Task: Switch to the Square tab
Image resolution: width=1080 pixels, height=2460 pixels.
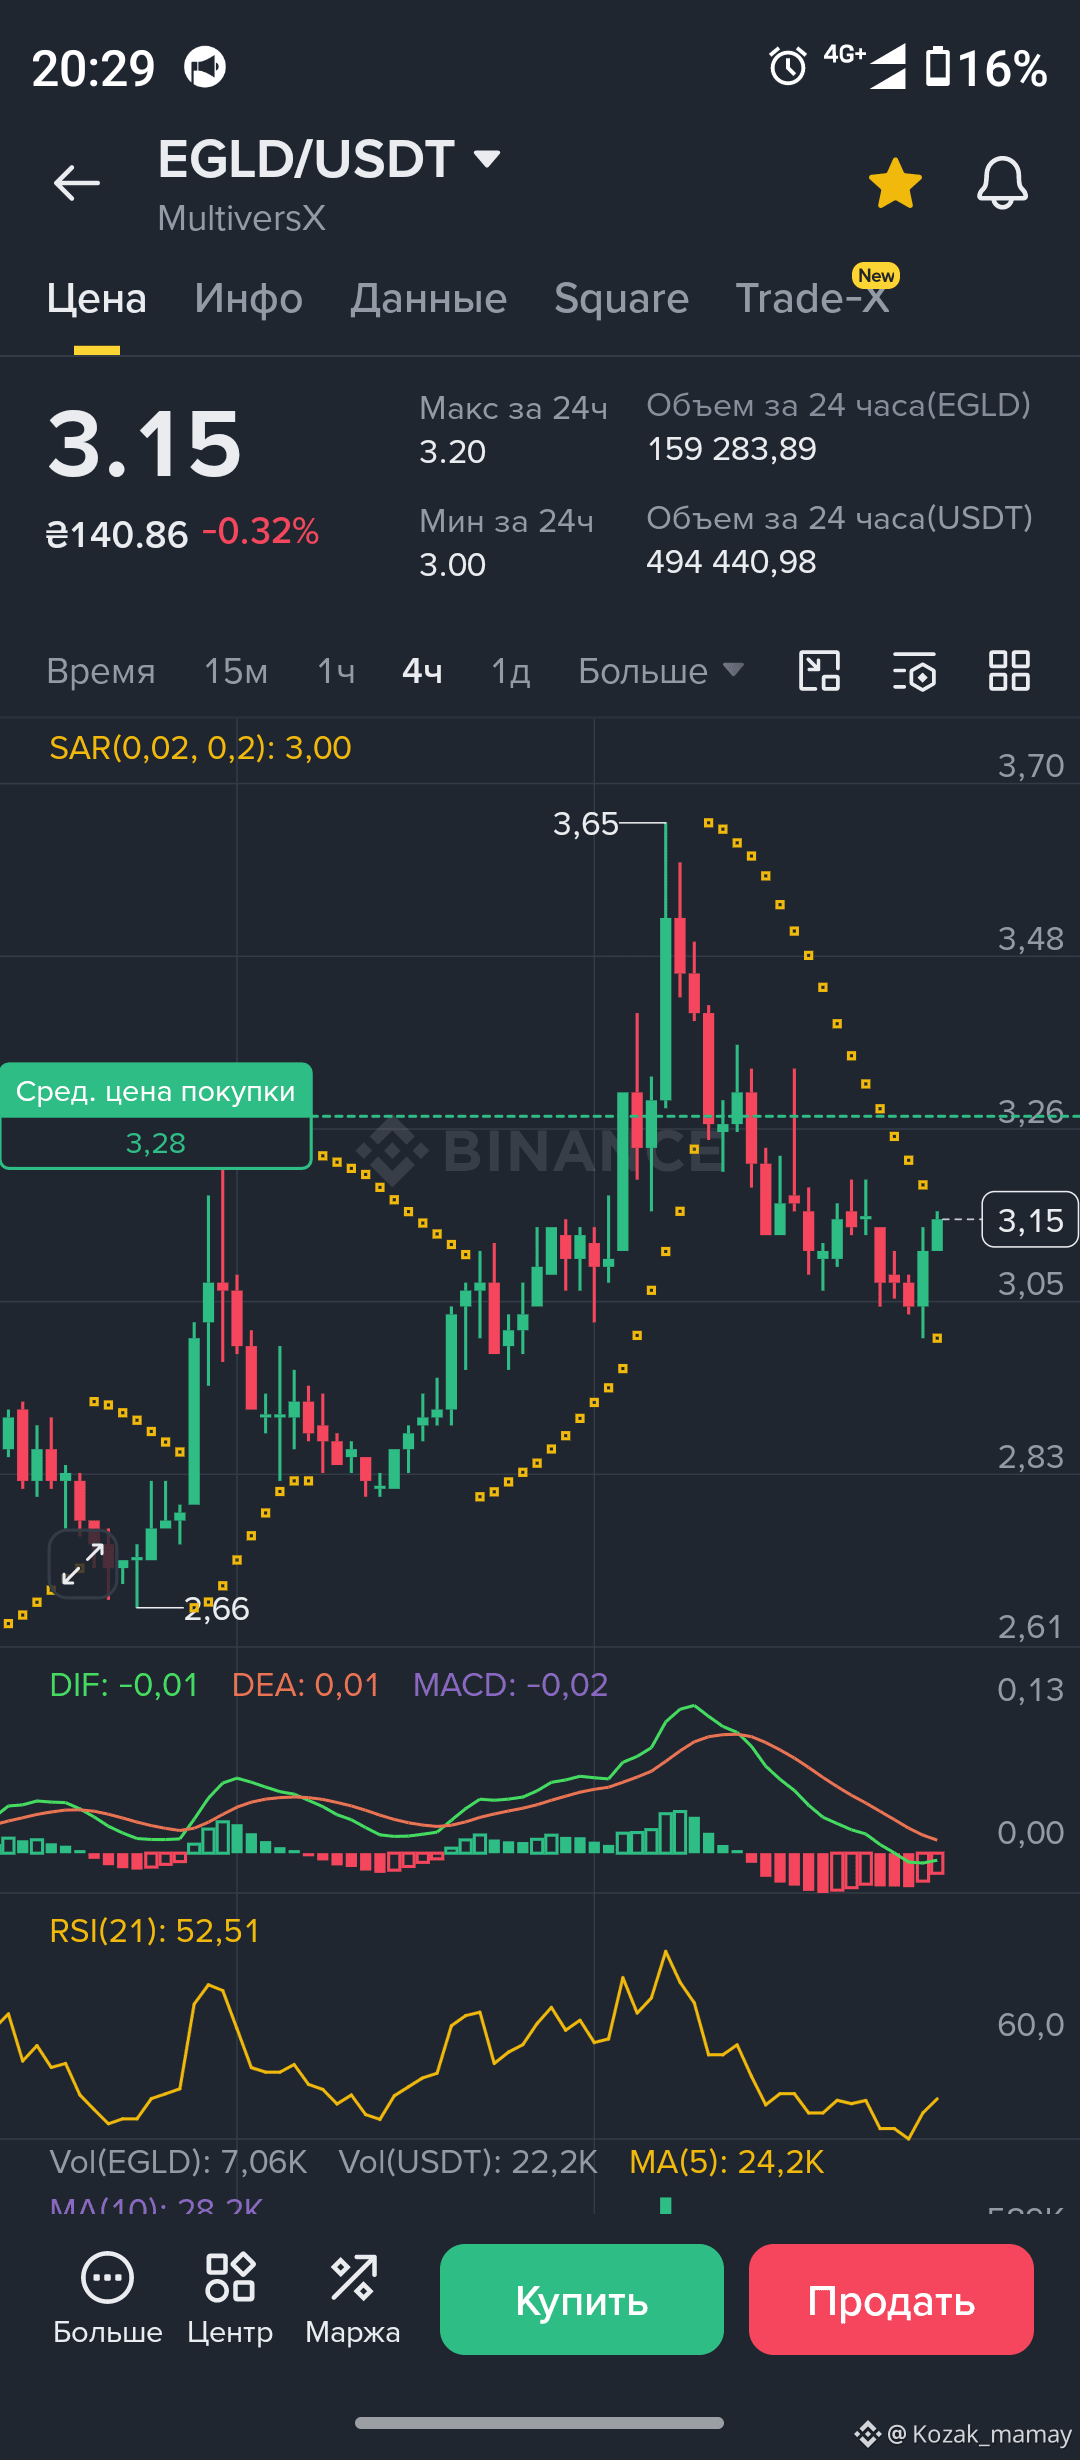Action: point(622,298)
